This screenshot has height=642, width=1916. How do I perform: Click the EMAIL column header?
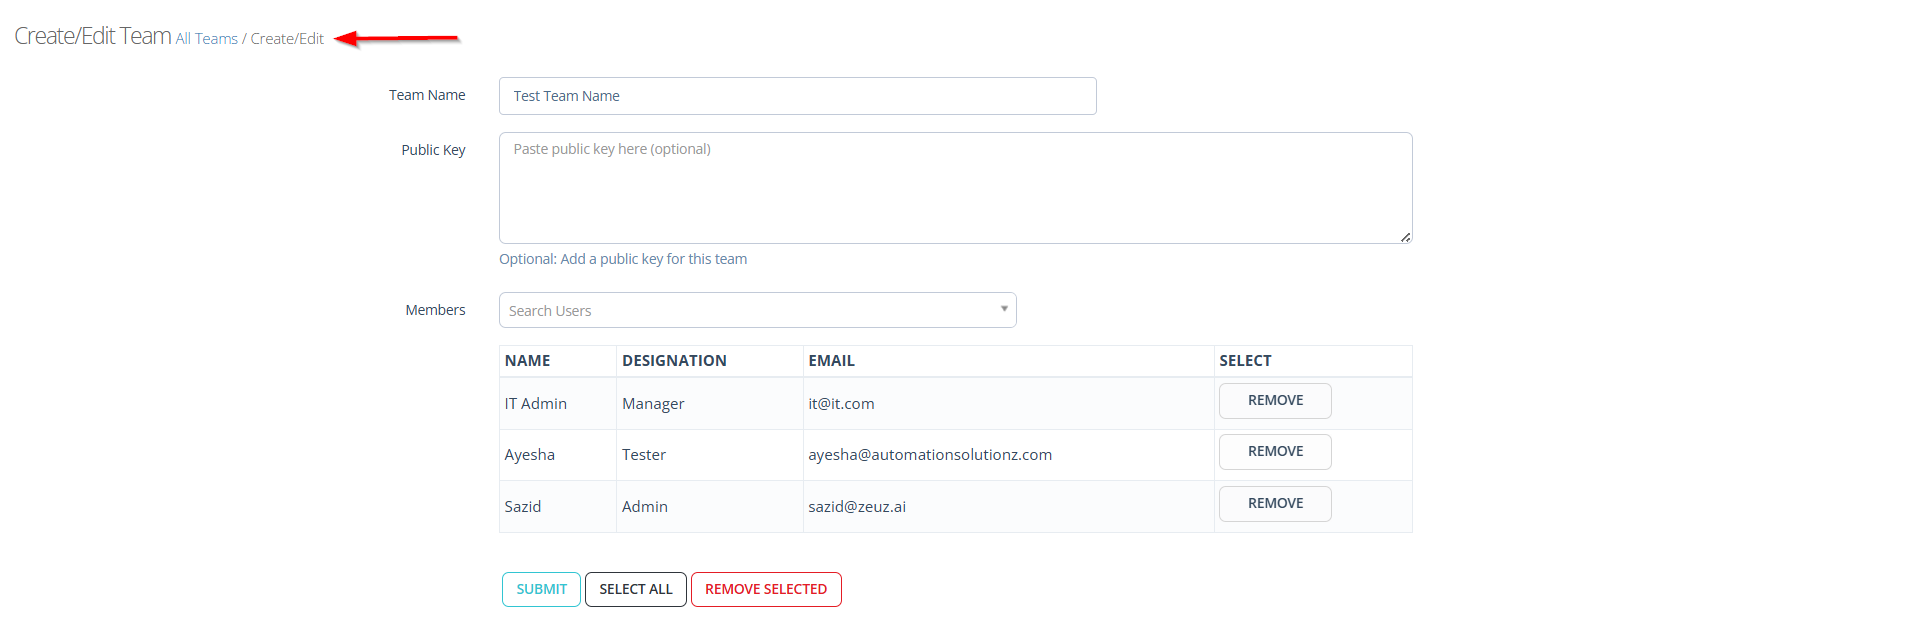click(831, 361)
